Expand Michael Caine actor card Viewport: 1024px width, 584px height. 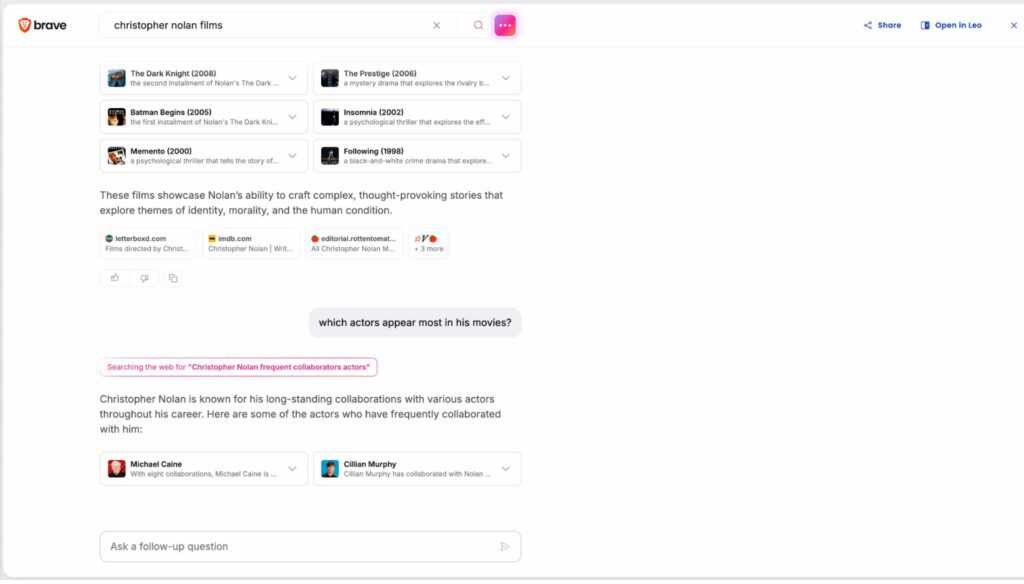(x=293, y=469)
